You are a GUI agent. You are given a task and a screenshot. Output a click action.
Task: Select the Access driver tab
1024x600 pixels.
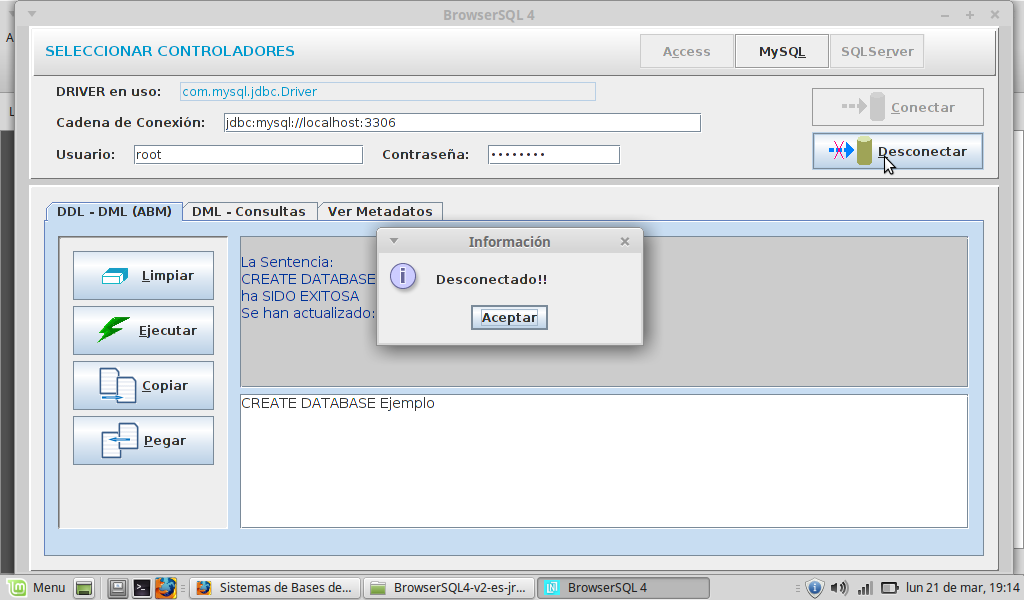click(686, 51)
